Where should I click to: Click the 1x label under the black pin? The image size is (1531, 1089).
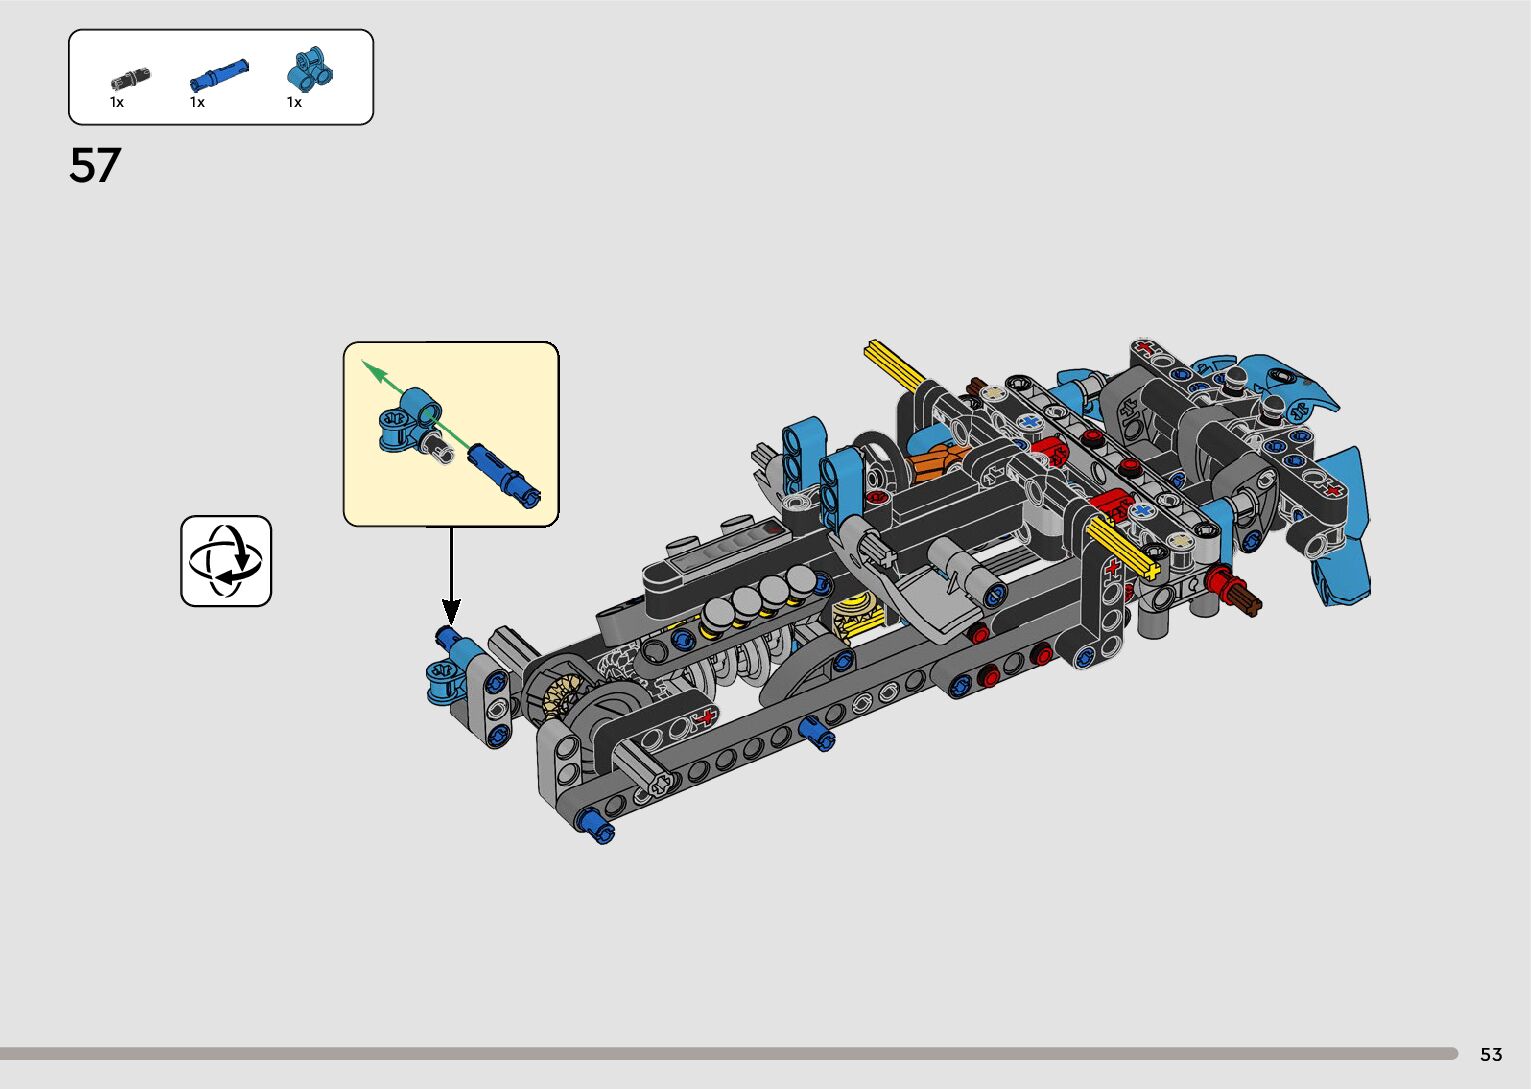click(x=117, y=103)
